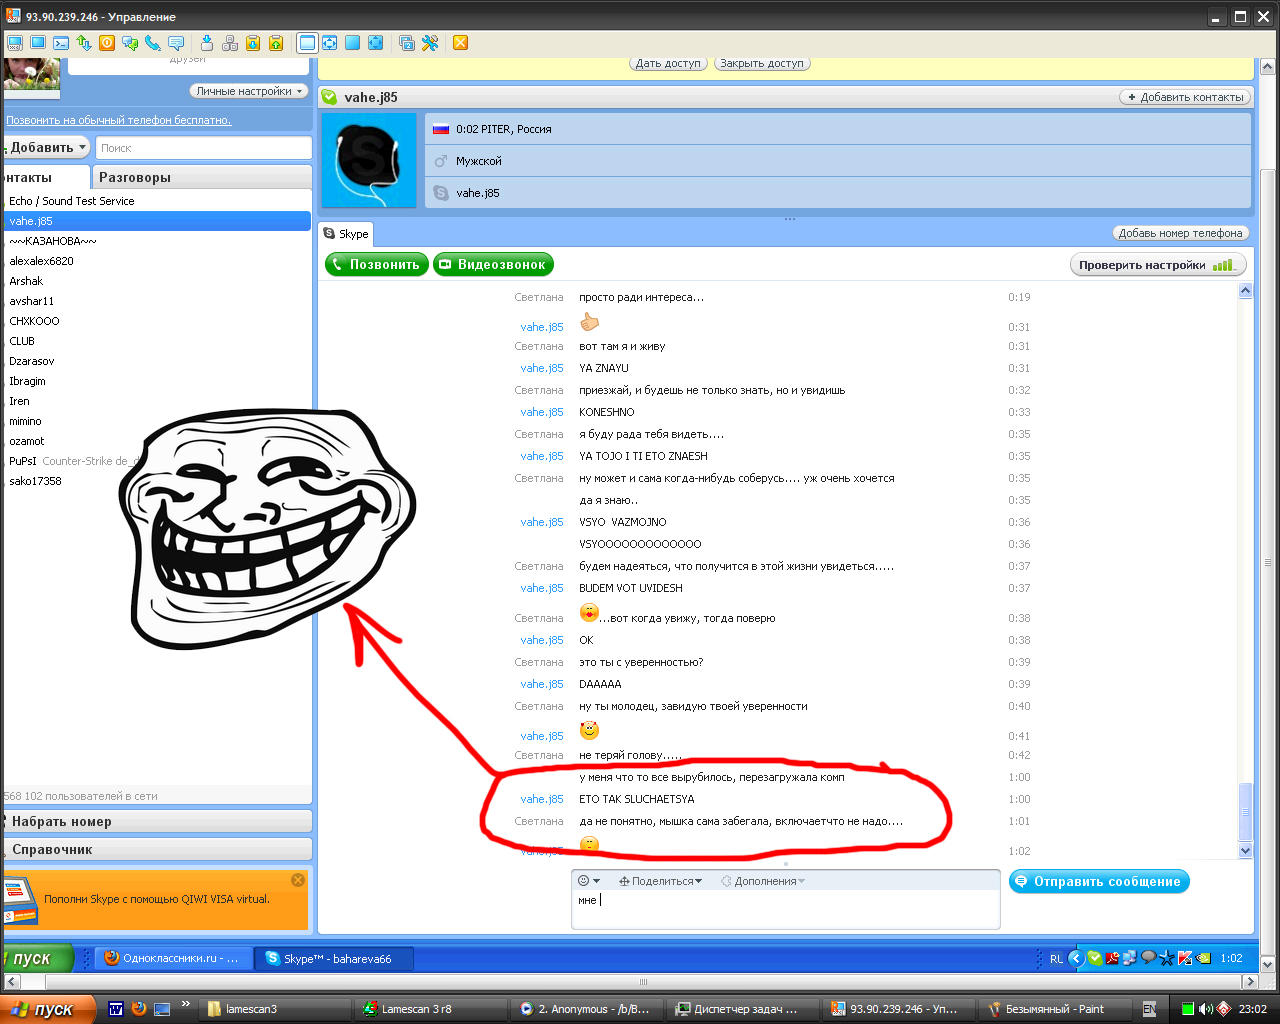Open the Поделиться share dropdown
The image size is (1280, 1024).
point(660,881)
